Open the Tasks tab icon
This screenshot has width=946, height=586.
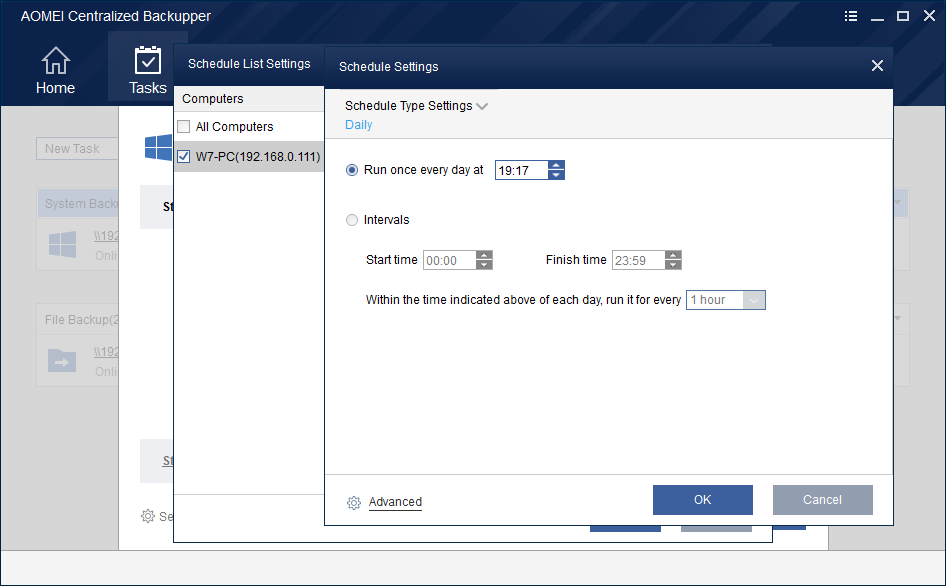coord(147,60)
